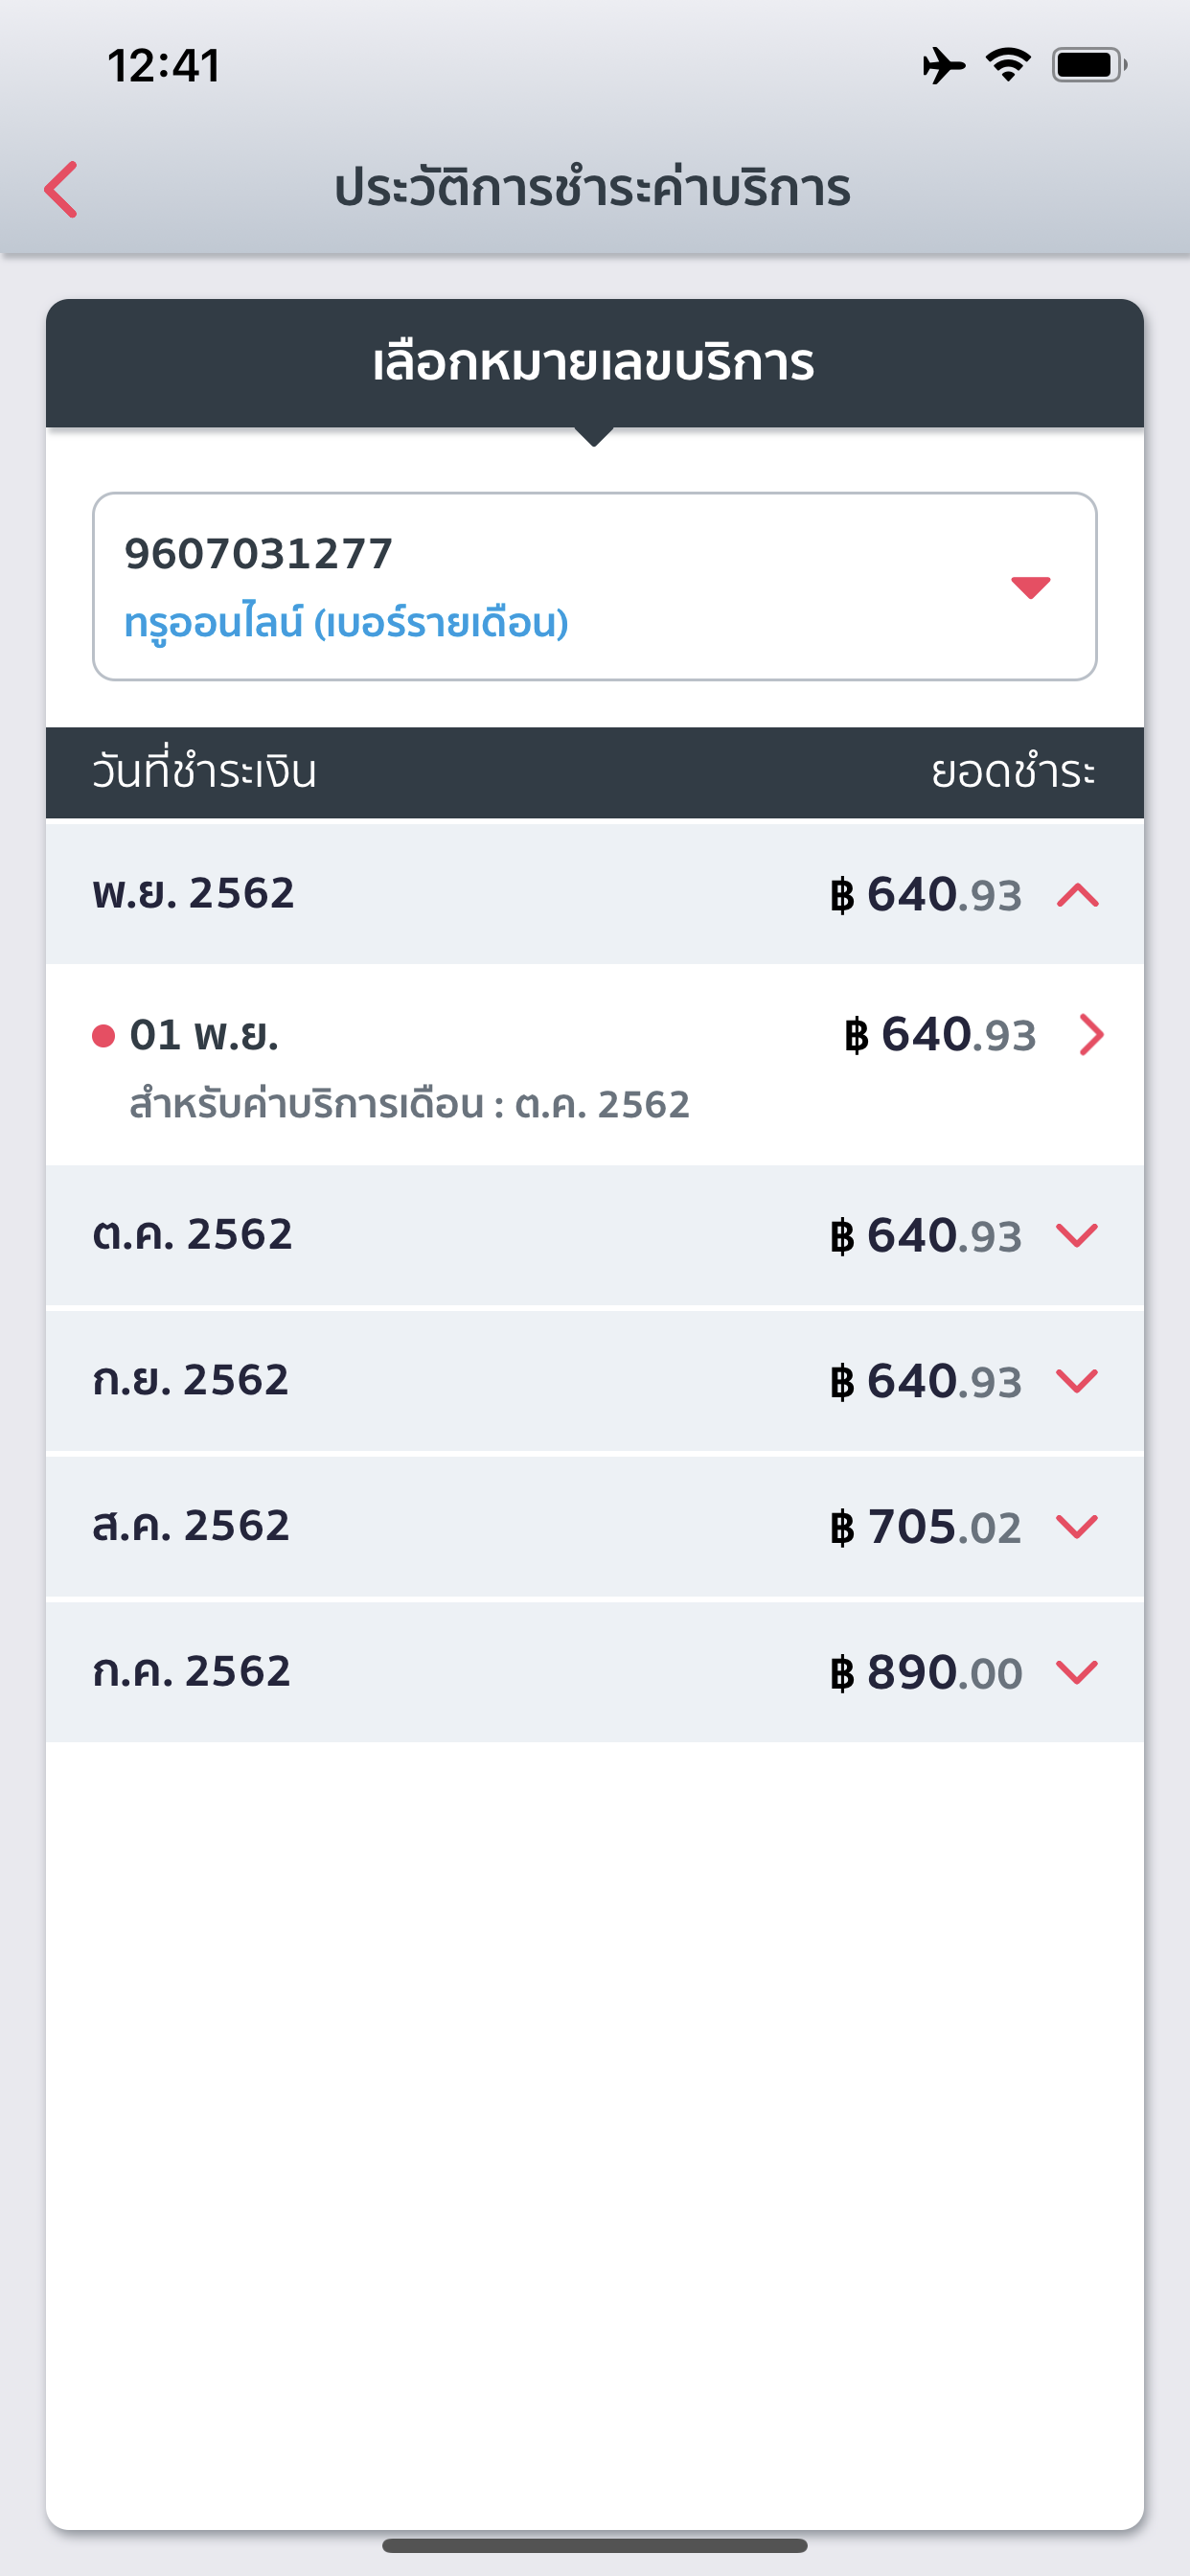This screenshot has height=2576, width=1190.
Task: Tap the red dot beside 01 พ.ย.
Action: coord(103,1036)
